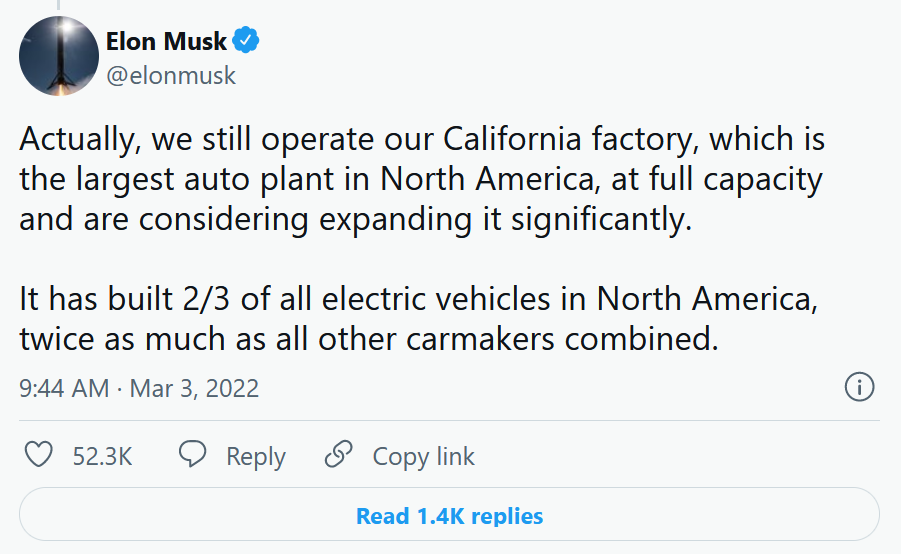The image size is (901, 554).
Task: Select the Copy link text
Action: [x=423, y=457]
